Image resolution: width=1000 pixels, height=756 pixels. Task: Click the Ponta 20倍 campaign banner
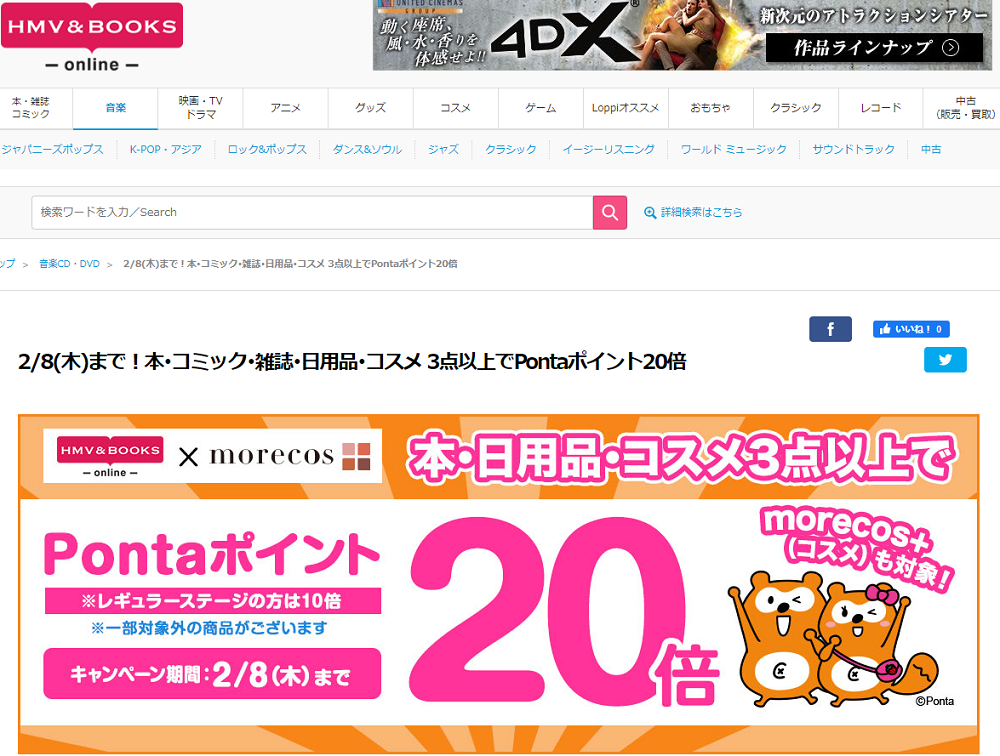tap(499, 584)
